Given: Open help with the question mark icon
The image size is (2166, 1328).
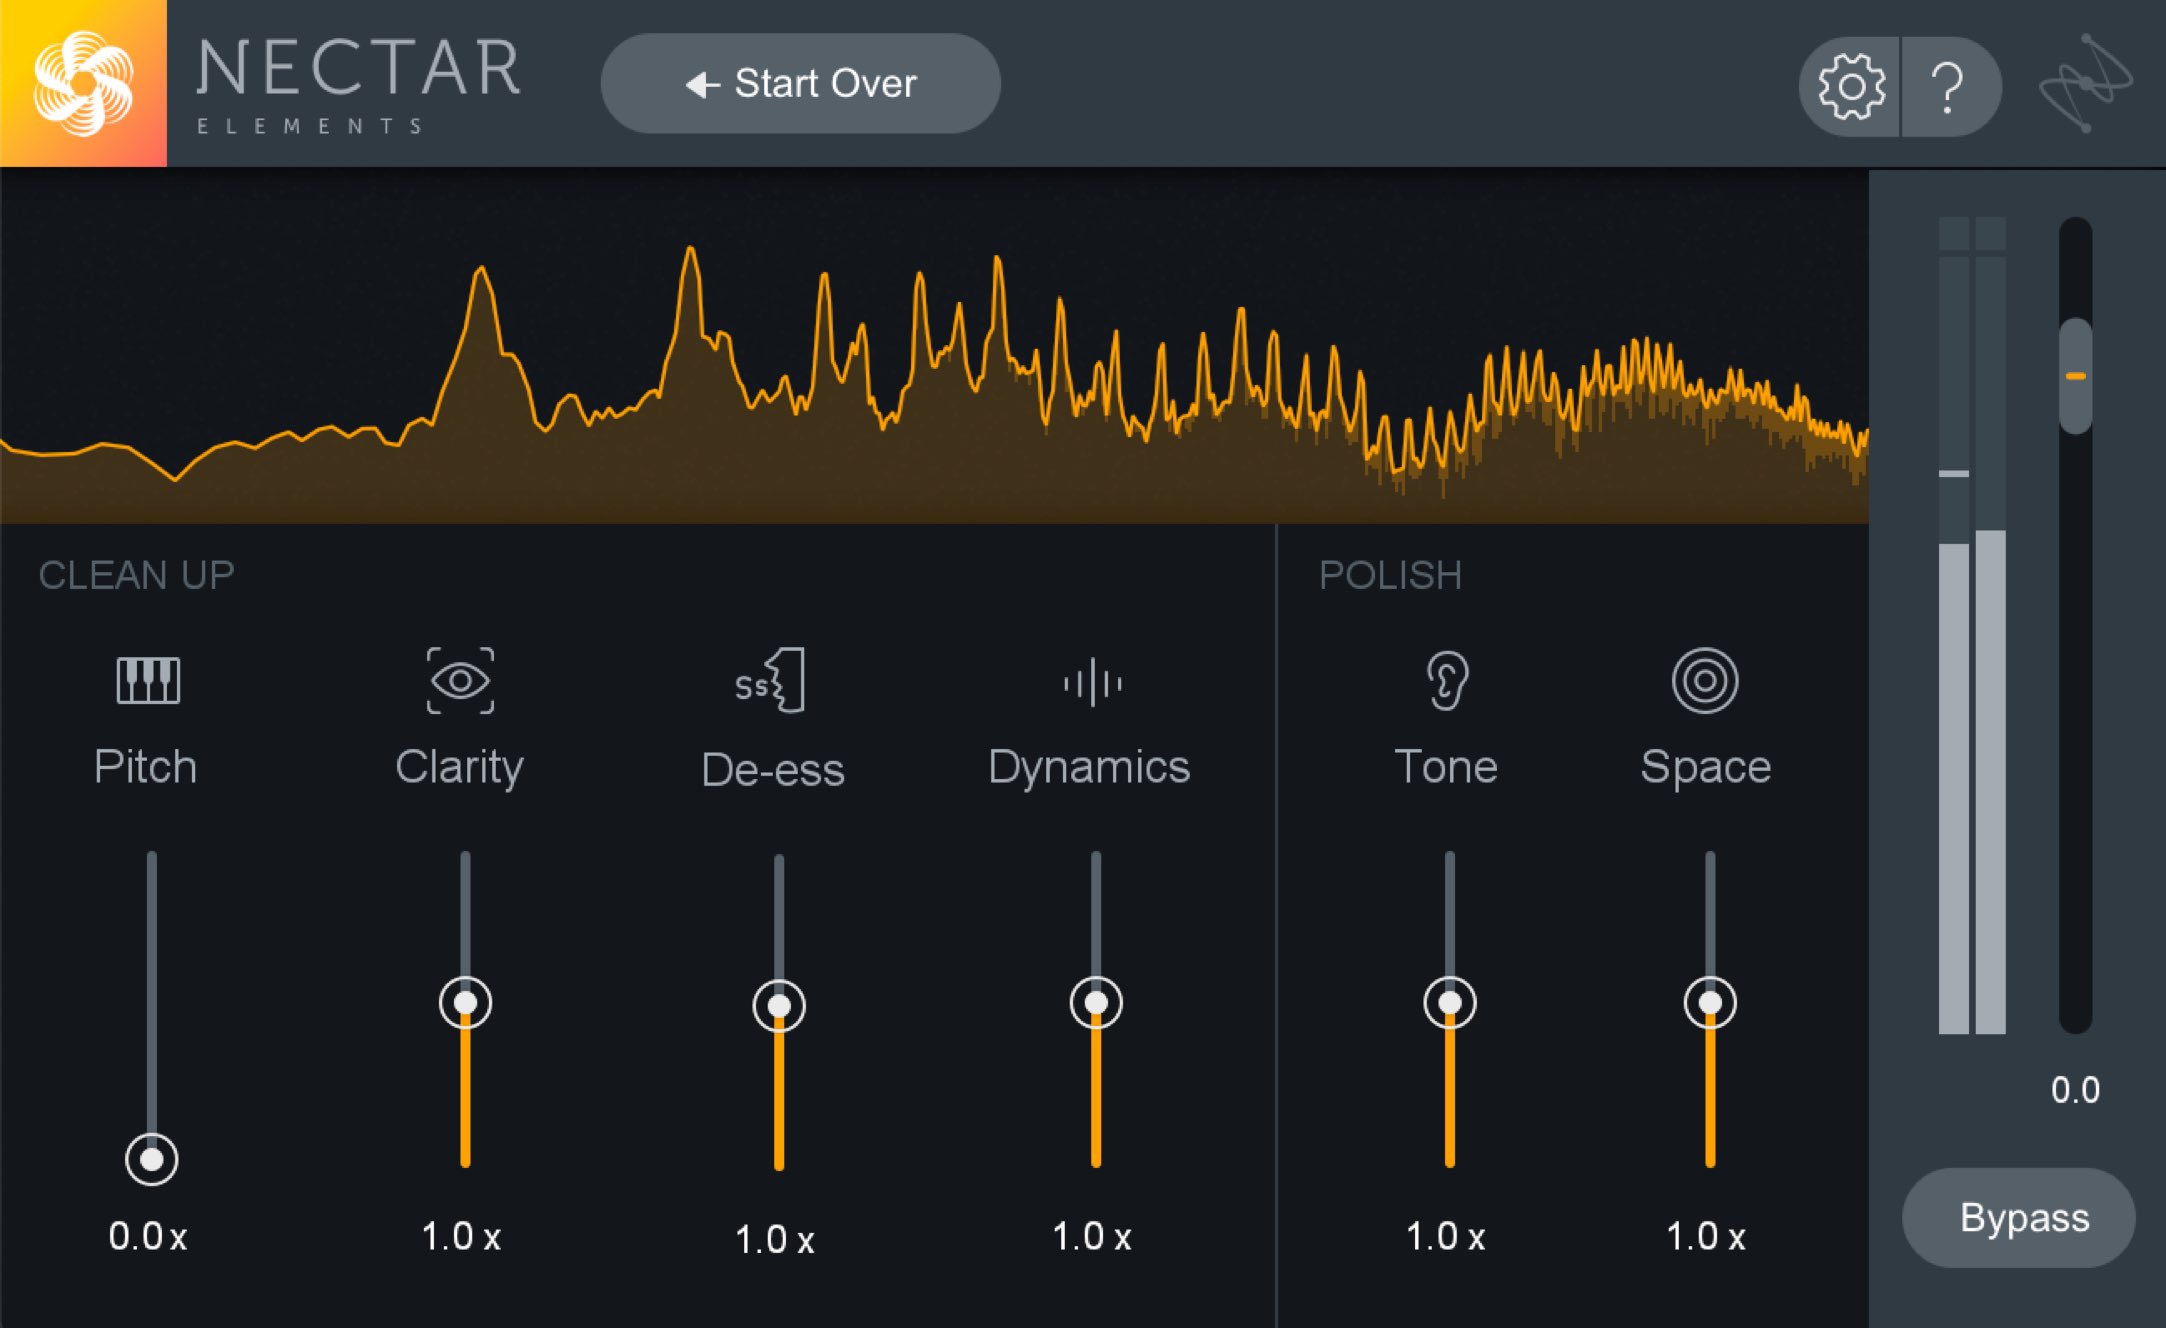Looking at the screenshot, I should point(1948,87).
